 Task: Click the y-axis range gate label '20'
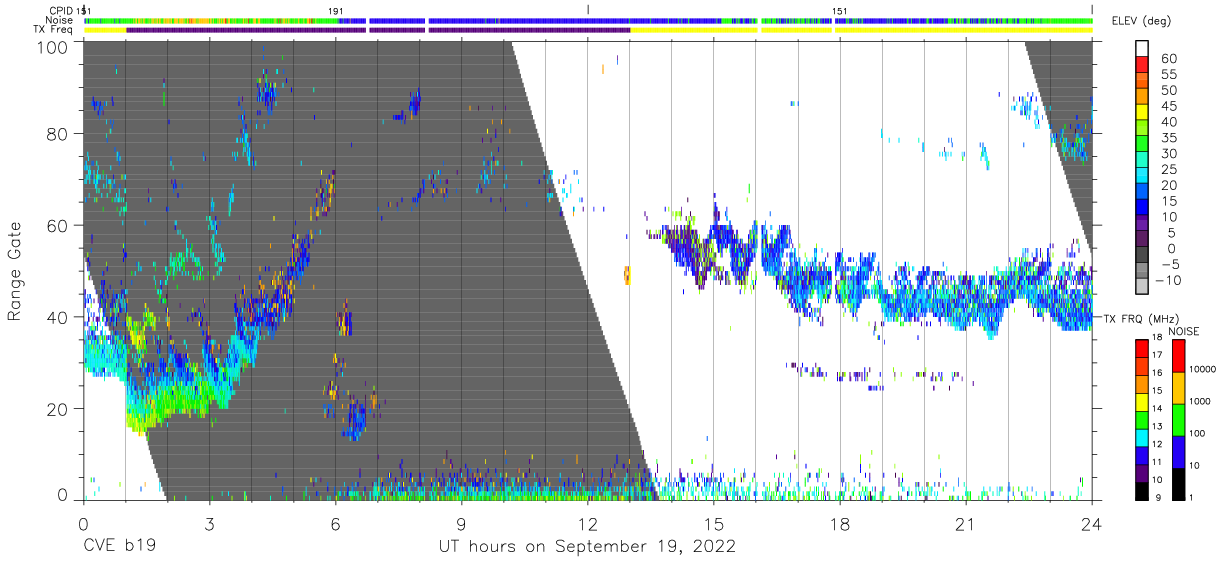coord(57,409)
